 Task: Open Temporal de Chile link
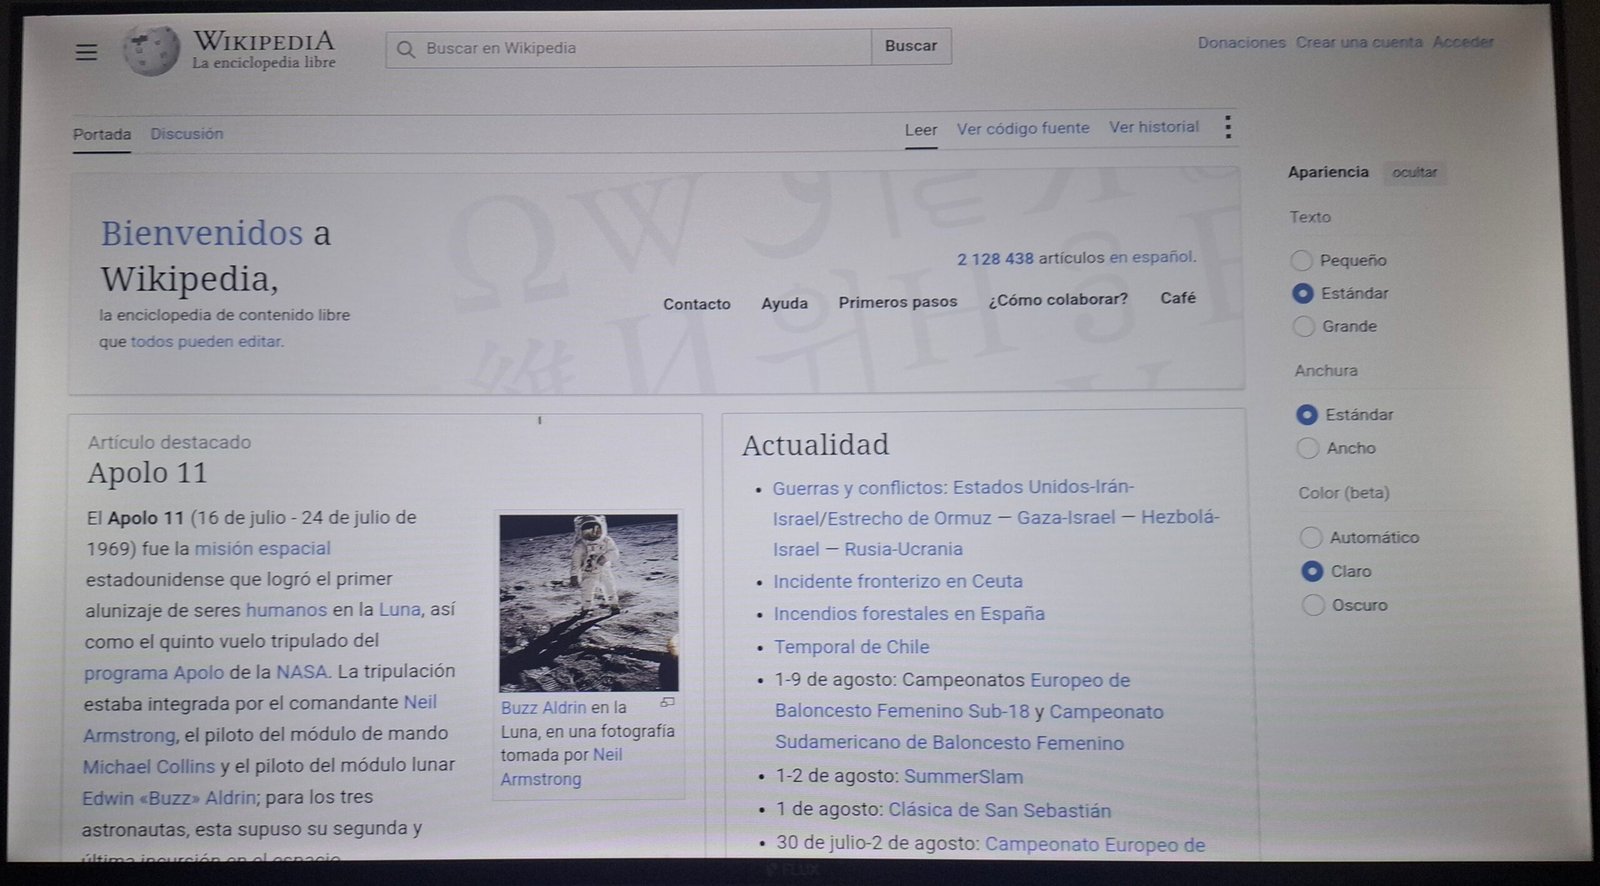[x=852, y=647]
